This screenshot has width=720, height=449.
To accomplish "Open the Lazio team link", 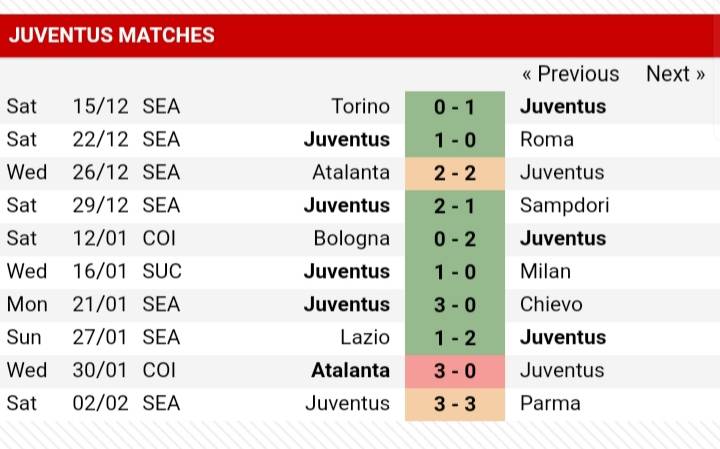I will [x=365, y=337].
